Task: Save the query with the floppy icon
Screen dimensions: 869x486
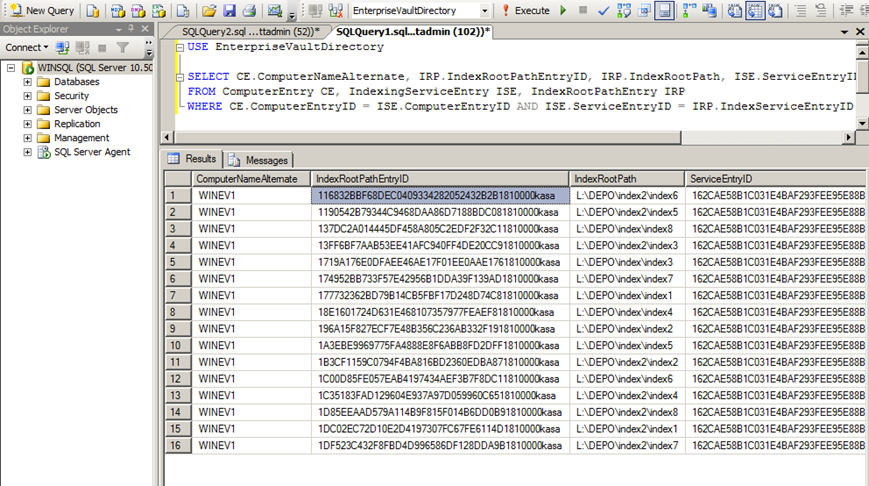Action: point(229,10)
